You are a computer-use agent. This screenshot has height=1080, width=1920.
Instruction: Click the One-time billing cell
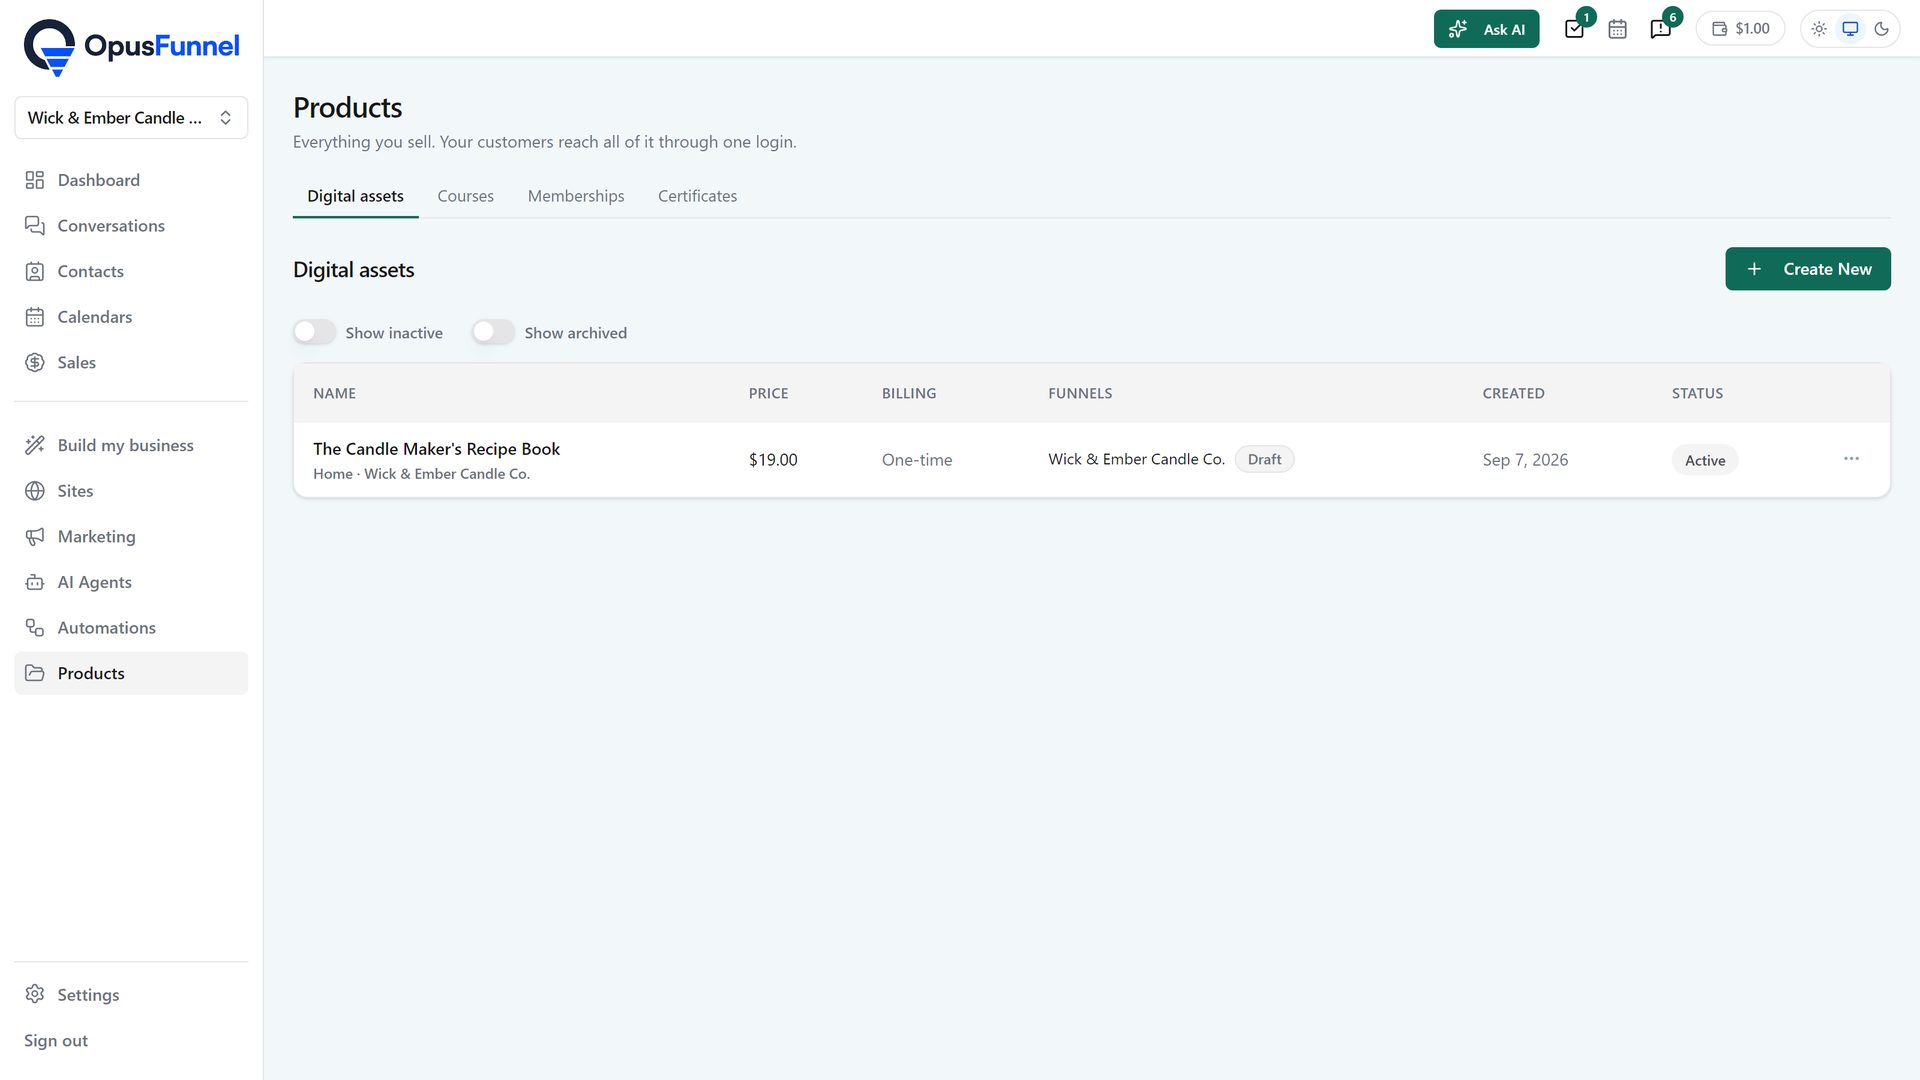click(x=917, y=460)
